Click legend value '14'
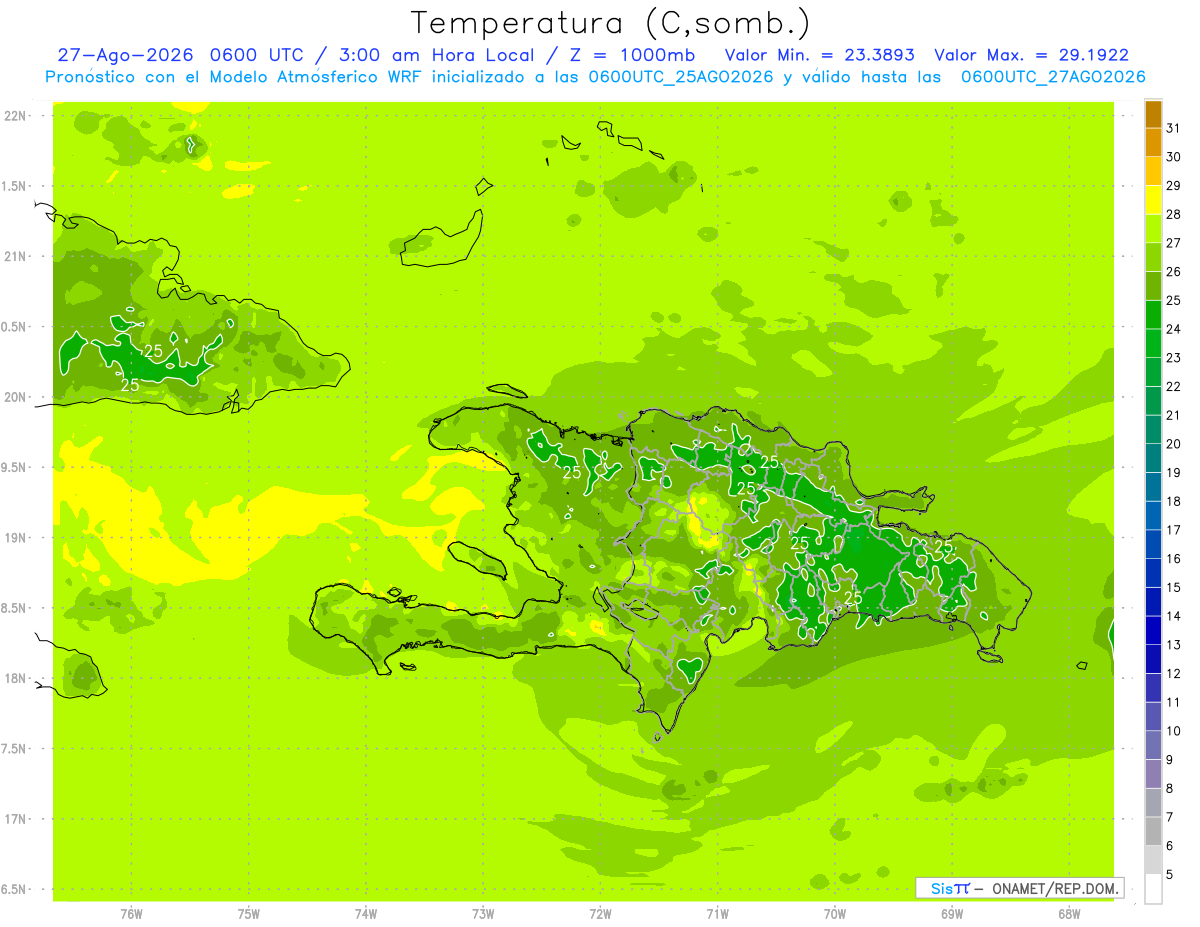This screenshot has width=1200, height=927. (x=1174, y=616)
